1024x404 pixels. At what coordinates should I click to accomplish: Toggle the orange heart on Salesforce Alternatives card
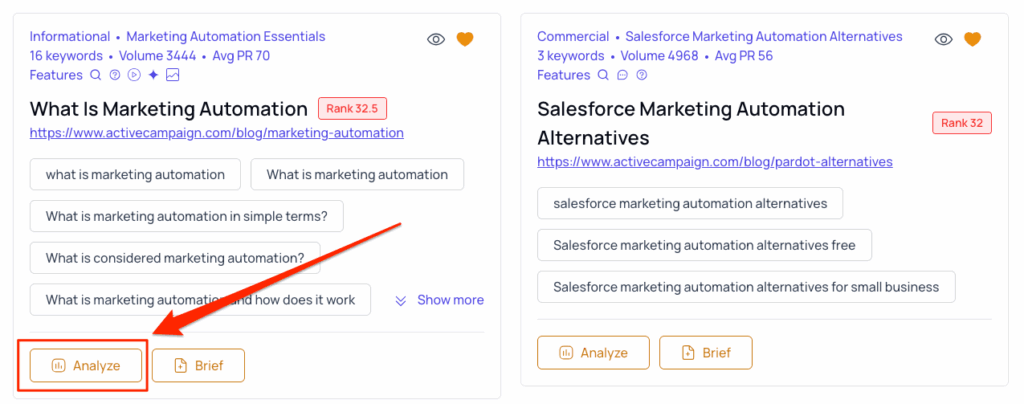[972, 40]
